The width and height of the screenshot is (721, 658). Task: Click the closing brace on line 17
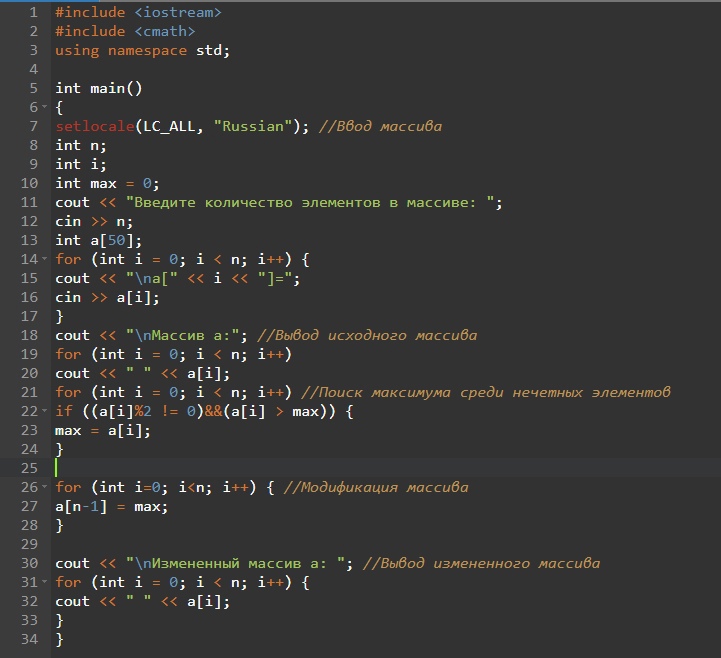[59, 317]
